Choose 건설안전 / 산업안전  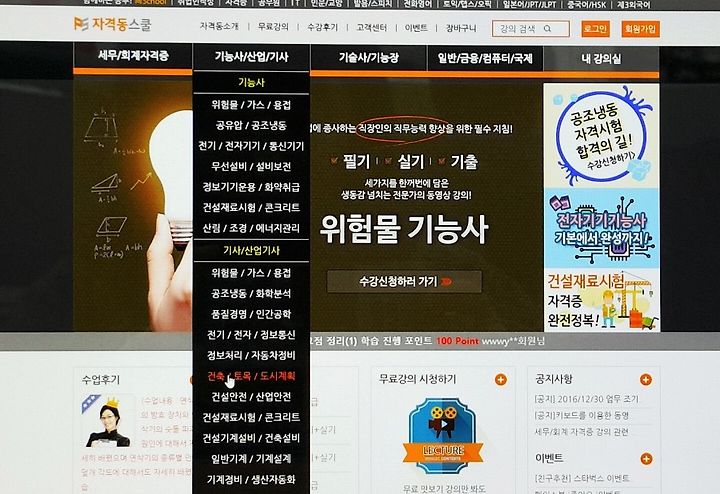point(251,397)
